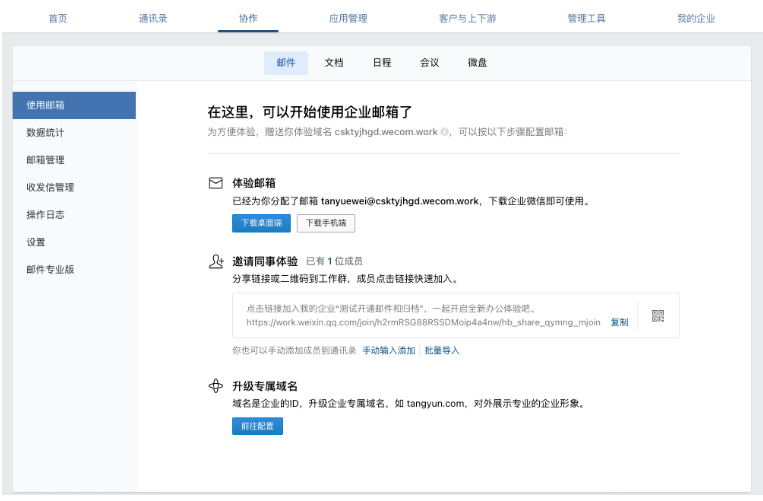Select the 日程 sub-tab
763x501 pixels.
coord(382,63)
